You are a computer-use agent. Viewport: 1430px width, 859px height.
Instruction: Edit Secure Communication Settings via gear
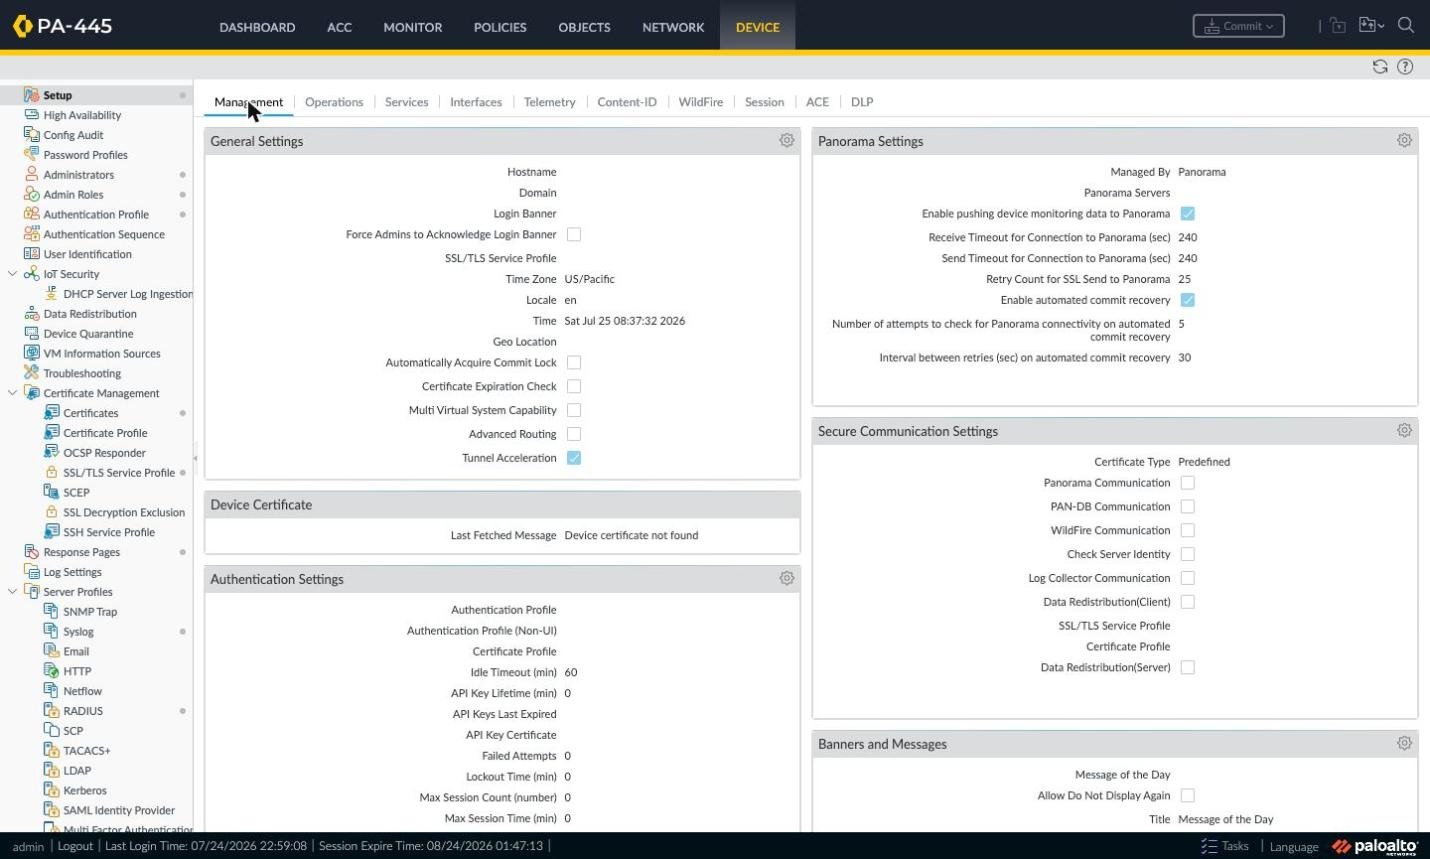pyautogui.click(x=1404, y=431)
